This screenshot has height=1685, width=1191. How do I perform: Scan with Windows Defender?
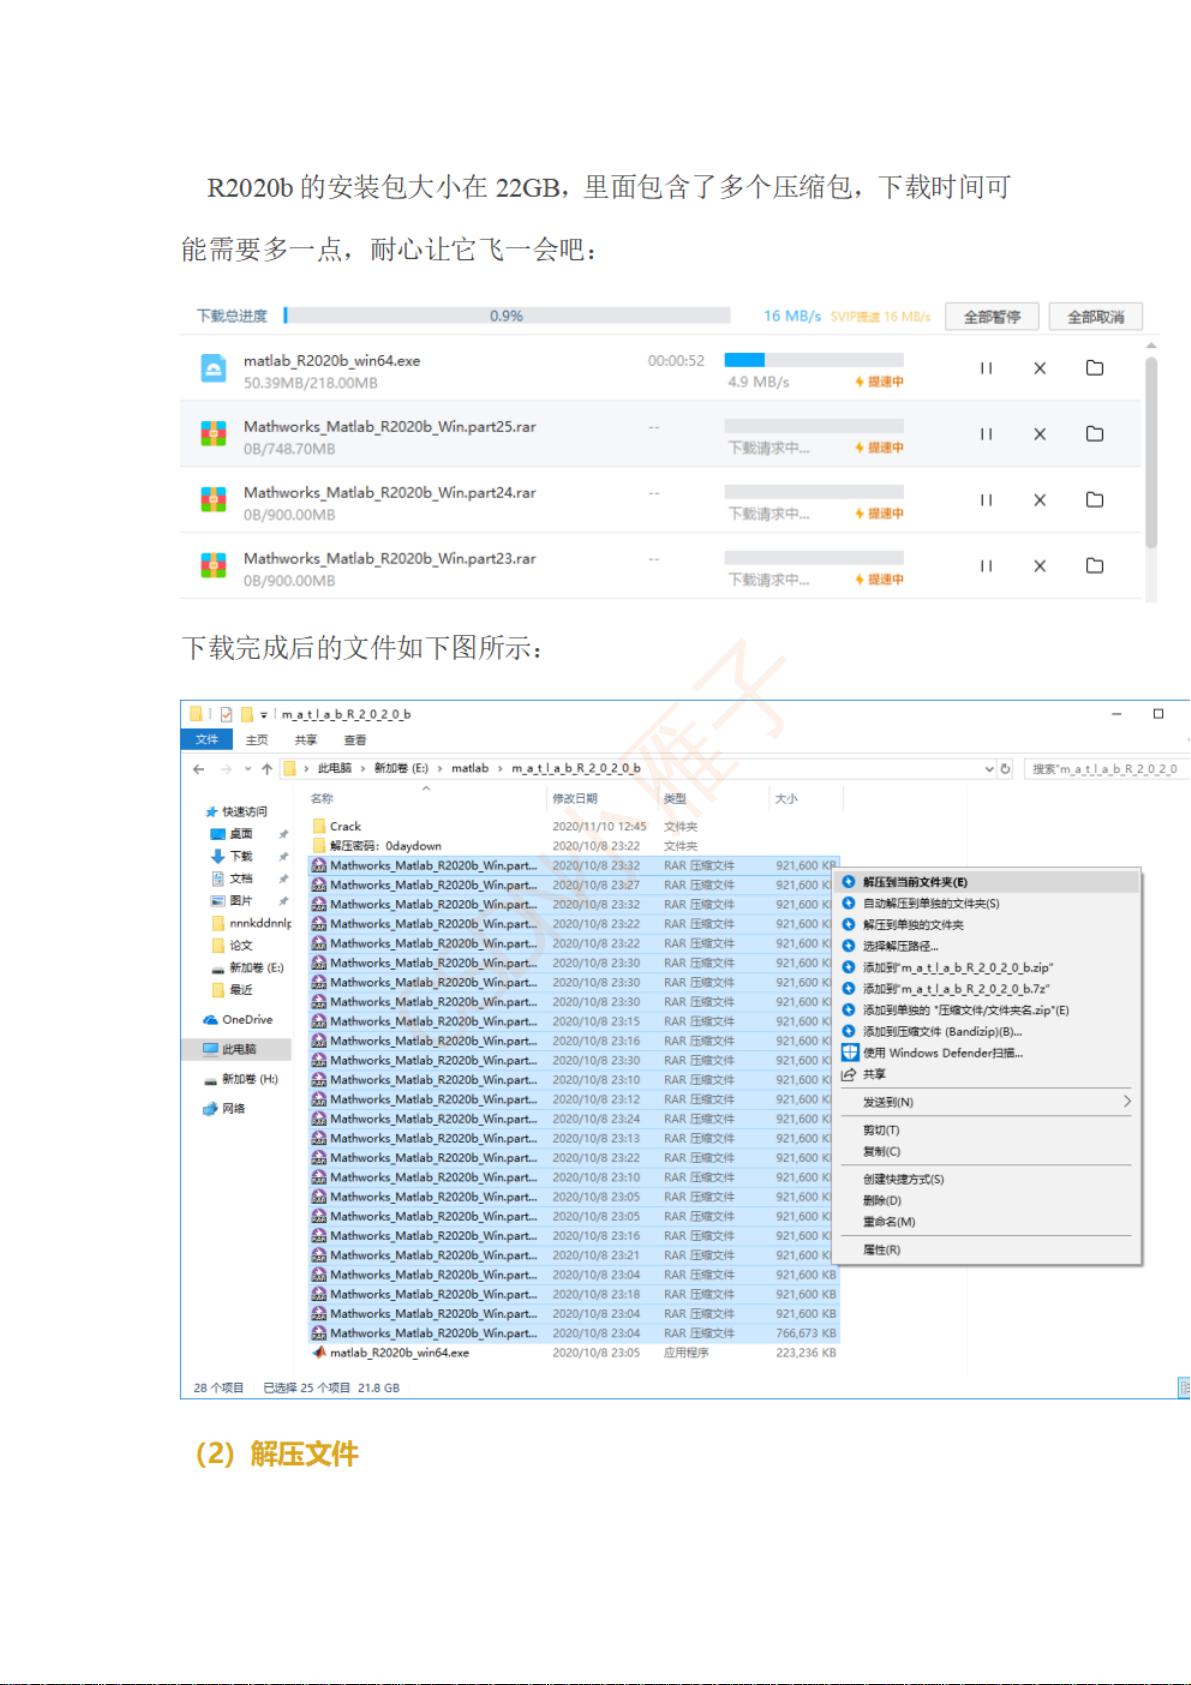pyautogui.click(x=988, y=1052)
